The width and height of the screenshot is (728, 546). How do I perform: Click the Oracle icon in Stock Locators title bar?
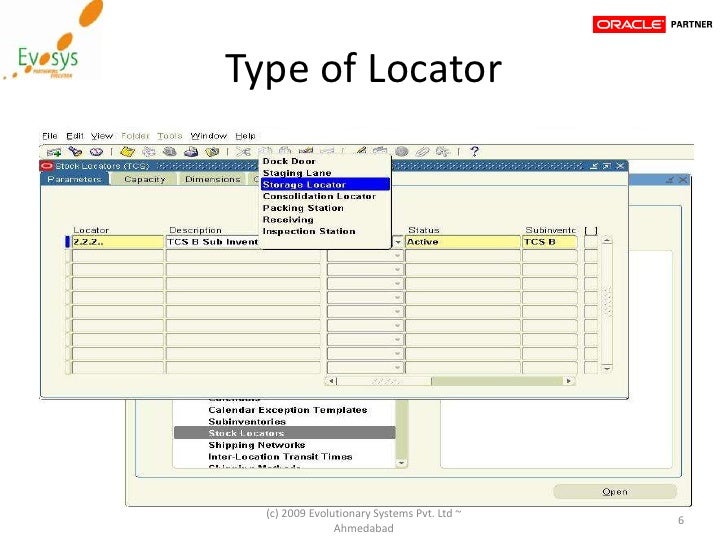point(47,166)
